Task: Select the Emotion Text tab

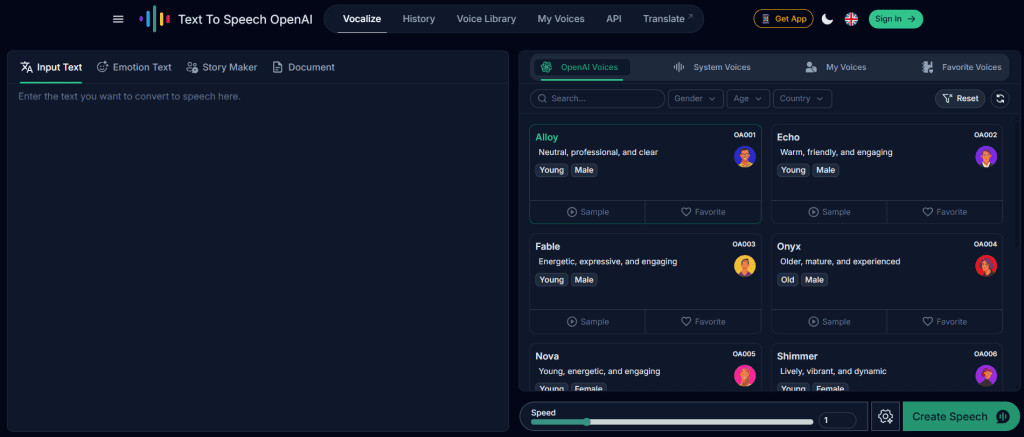Action: pyautogui.click(x=134, y=67)
